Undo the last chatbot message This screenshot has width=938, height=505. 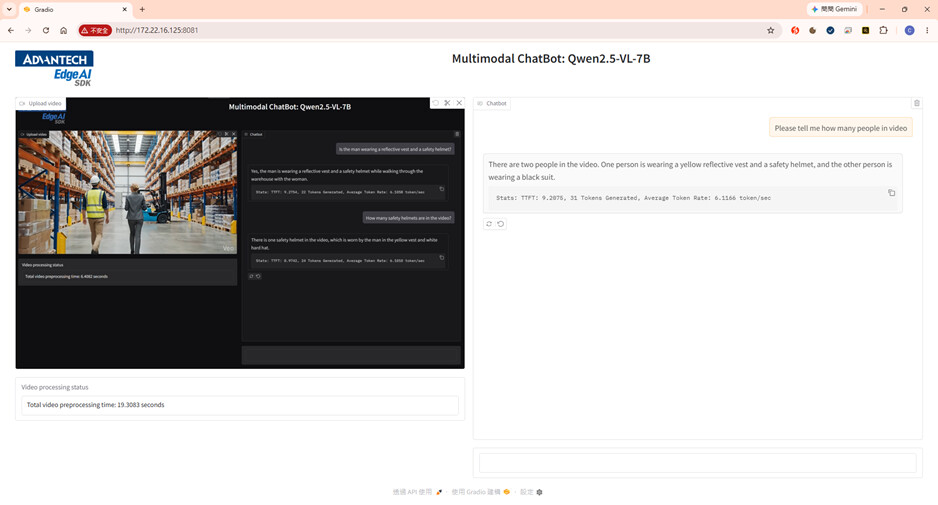point(501,224)
